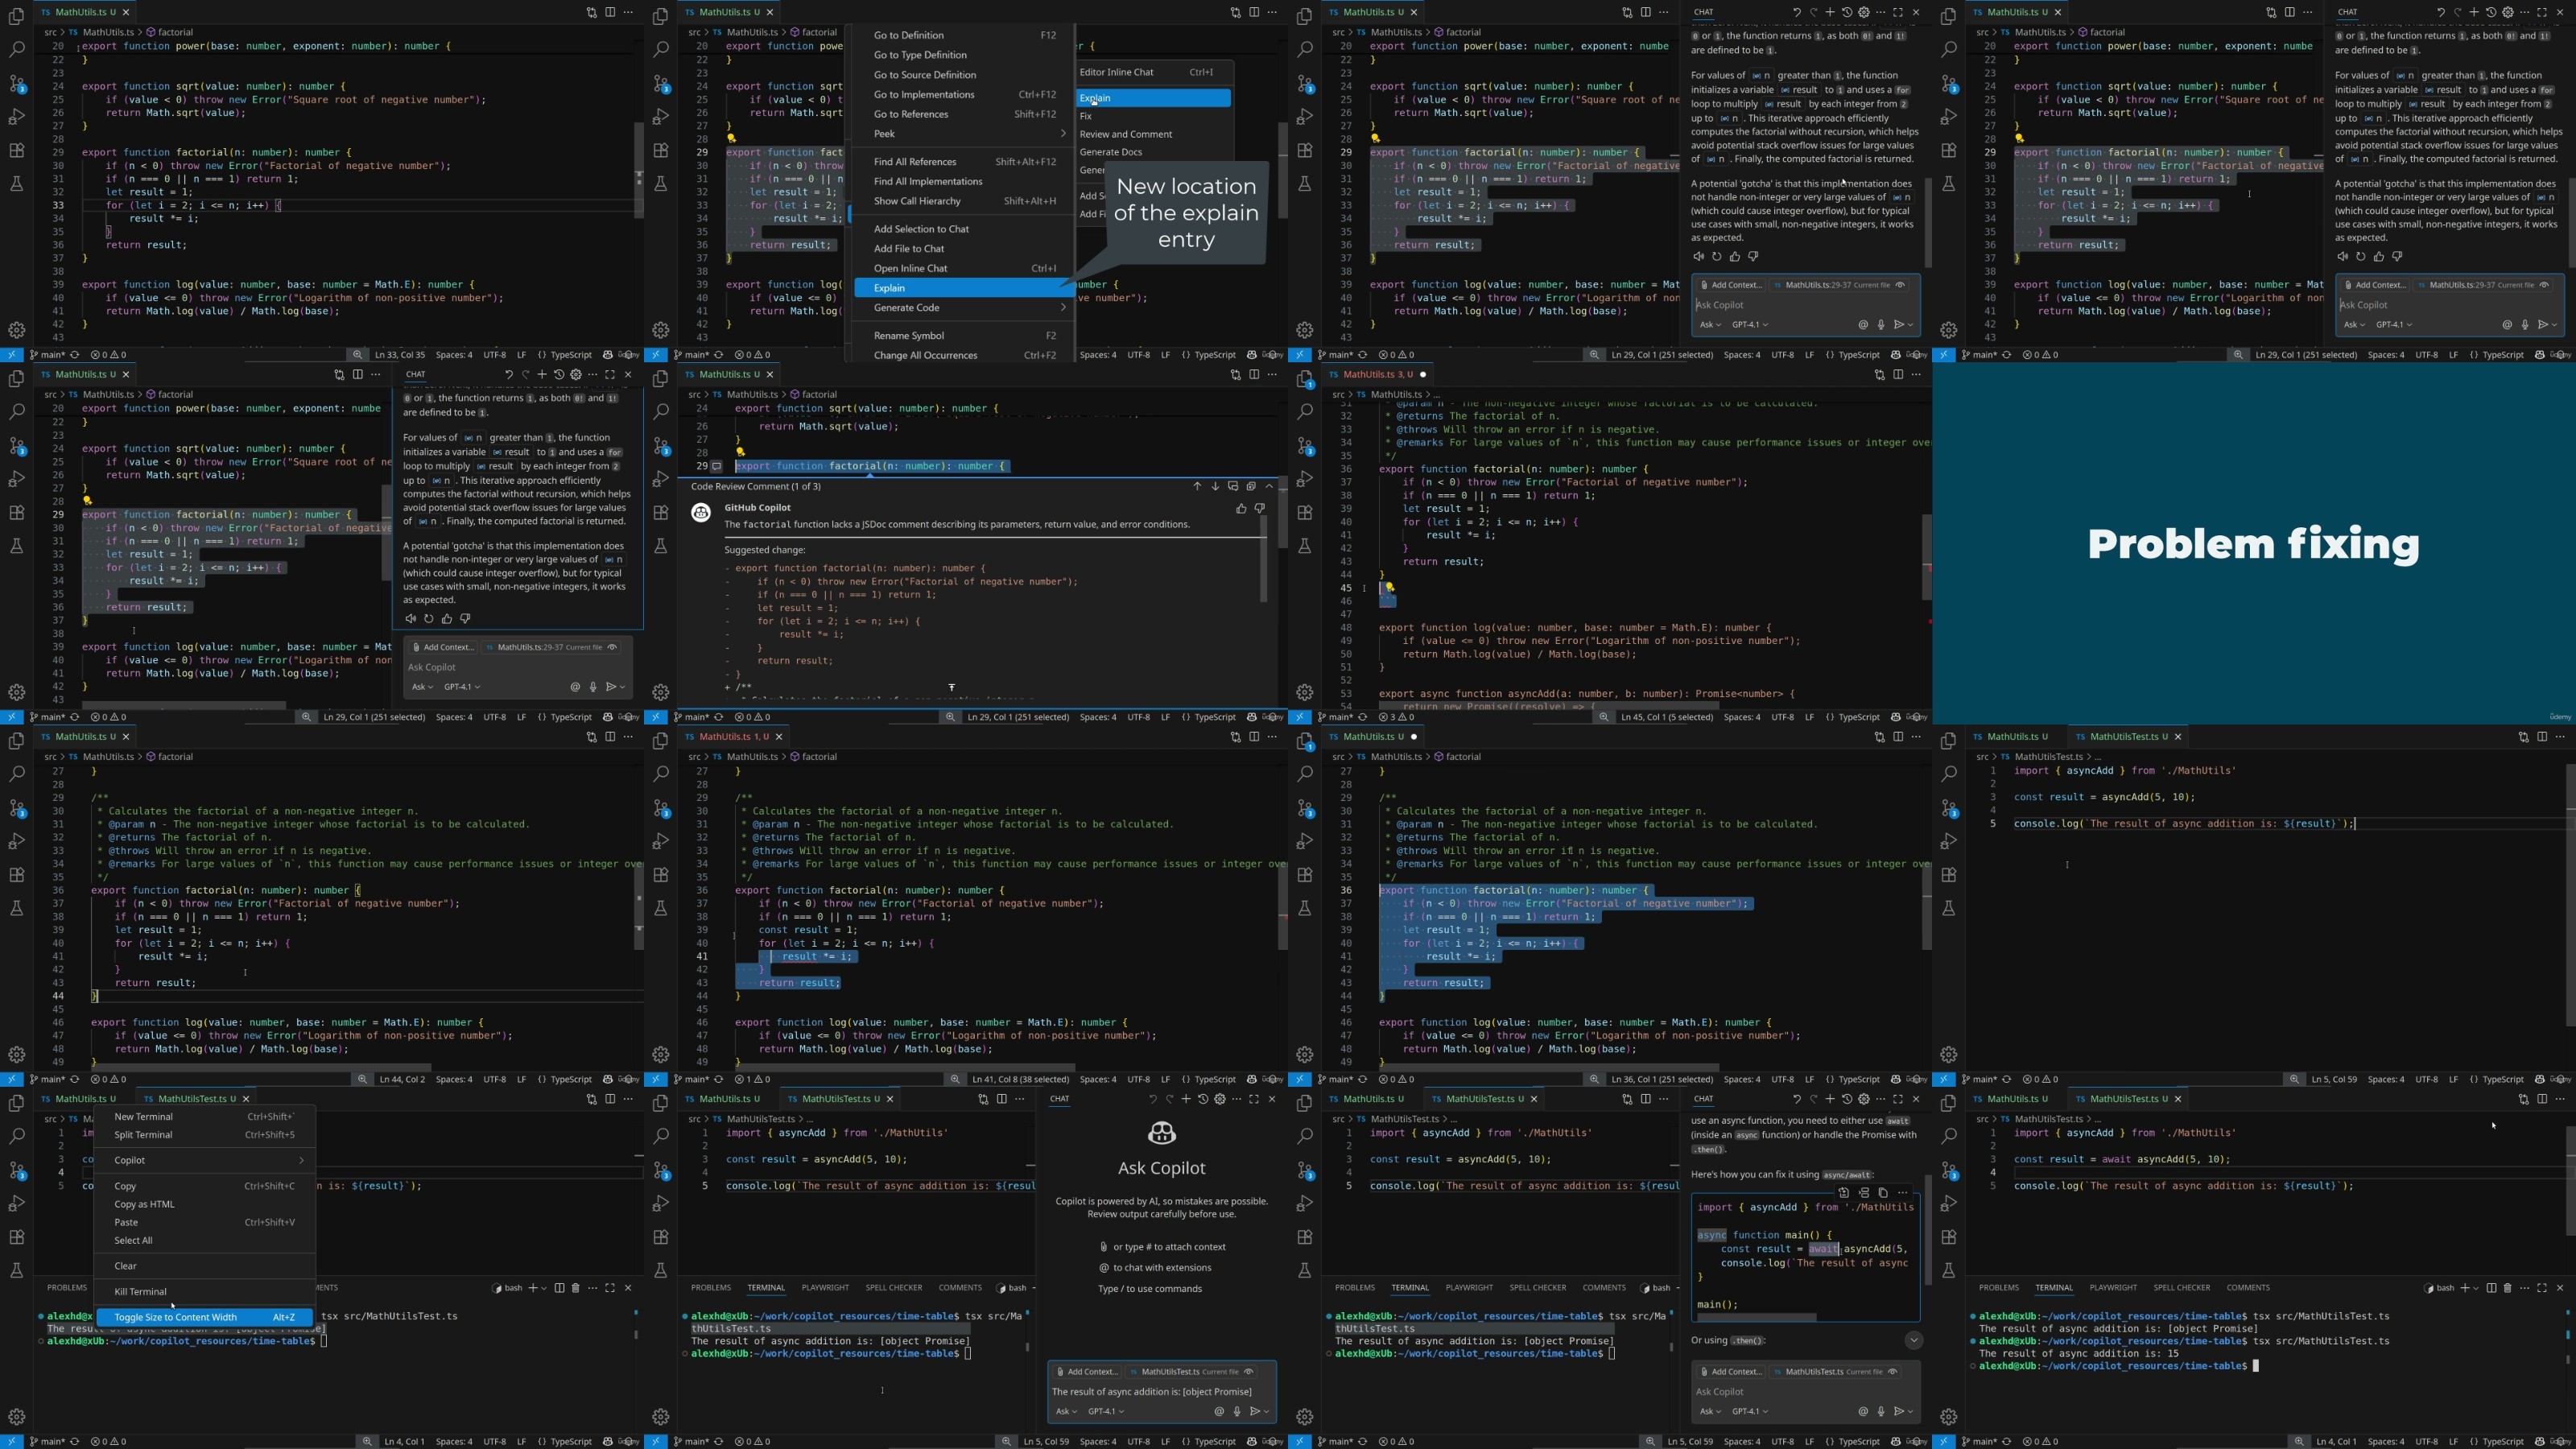Screen dimensions: 2576x1449
Task: Open Ask mode dropdown in async/await fix chat
Action: pos(1710,1411)
